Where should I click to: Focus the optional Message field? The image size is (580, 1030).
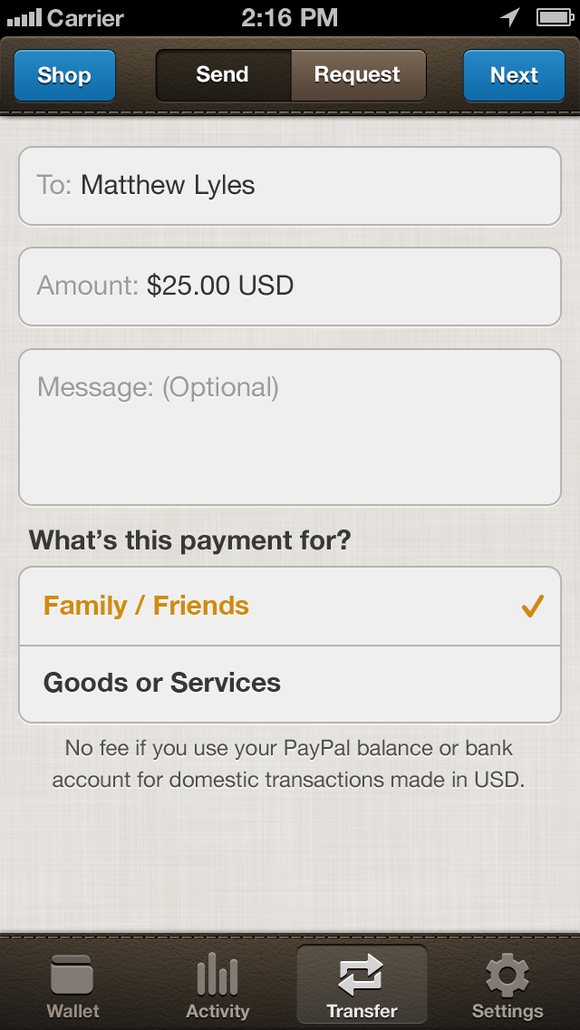(x=290, y=427)
